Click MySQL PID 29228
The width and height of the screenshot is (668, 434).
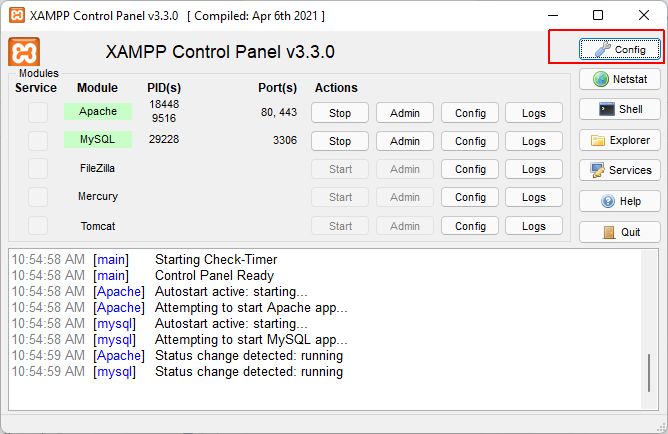[164, 139]
